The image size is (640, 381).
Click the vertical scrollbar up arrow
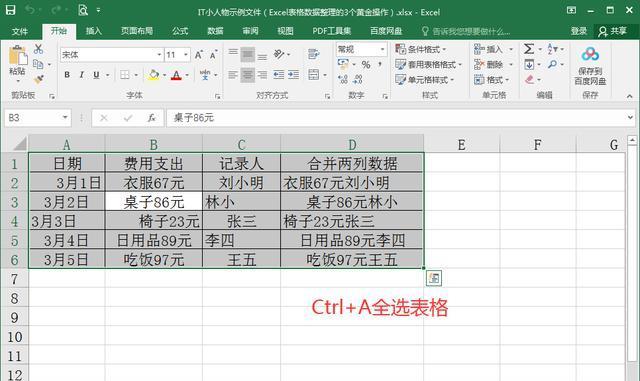click(632, 140)
